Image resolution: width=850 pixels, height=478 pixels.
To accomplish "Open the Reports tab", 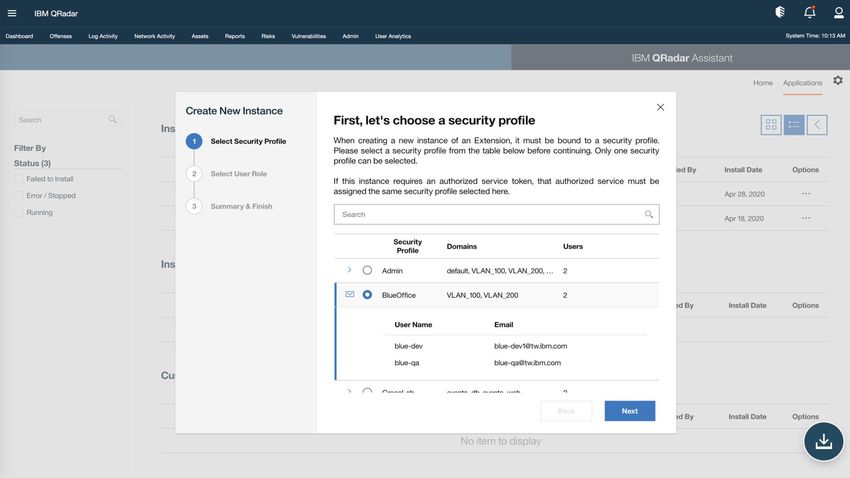I will (235, 36).
